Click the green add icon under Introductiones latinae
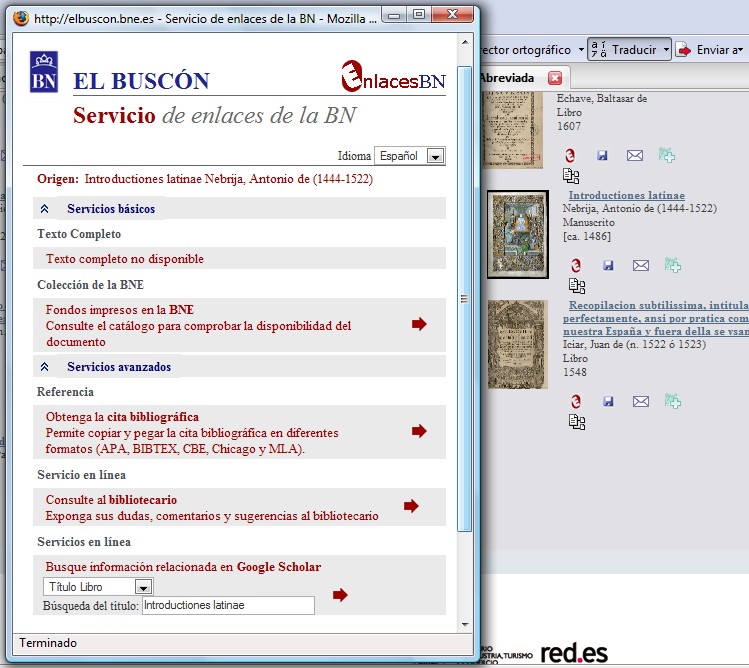 click(673, 265)
